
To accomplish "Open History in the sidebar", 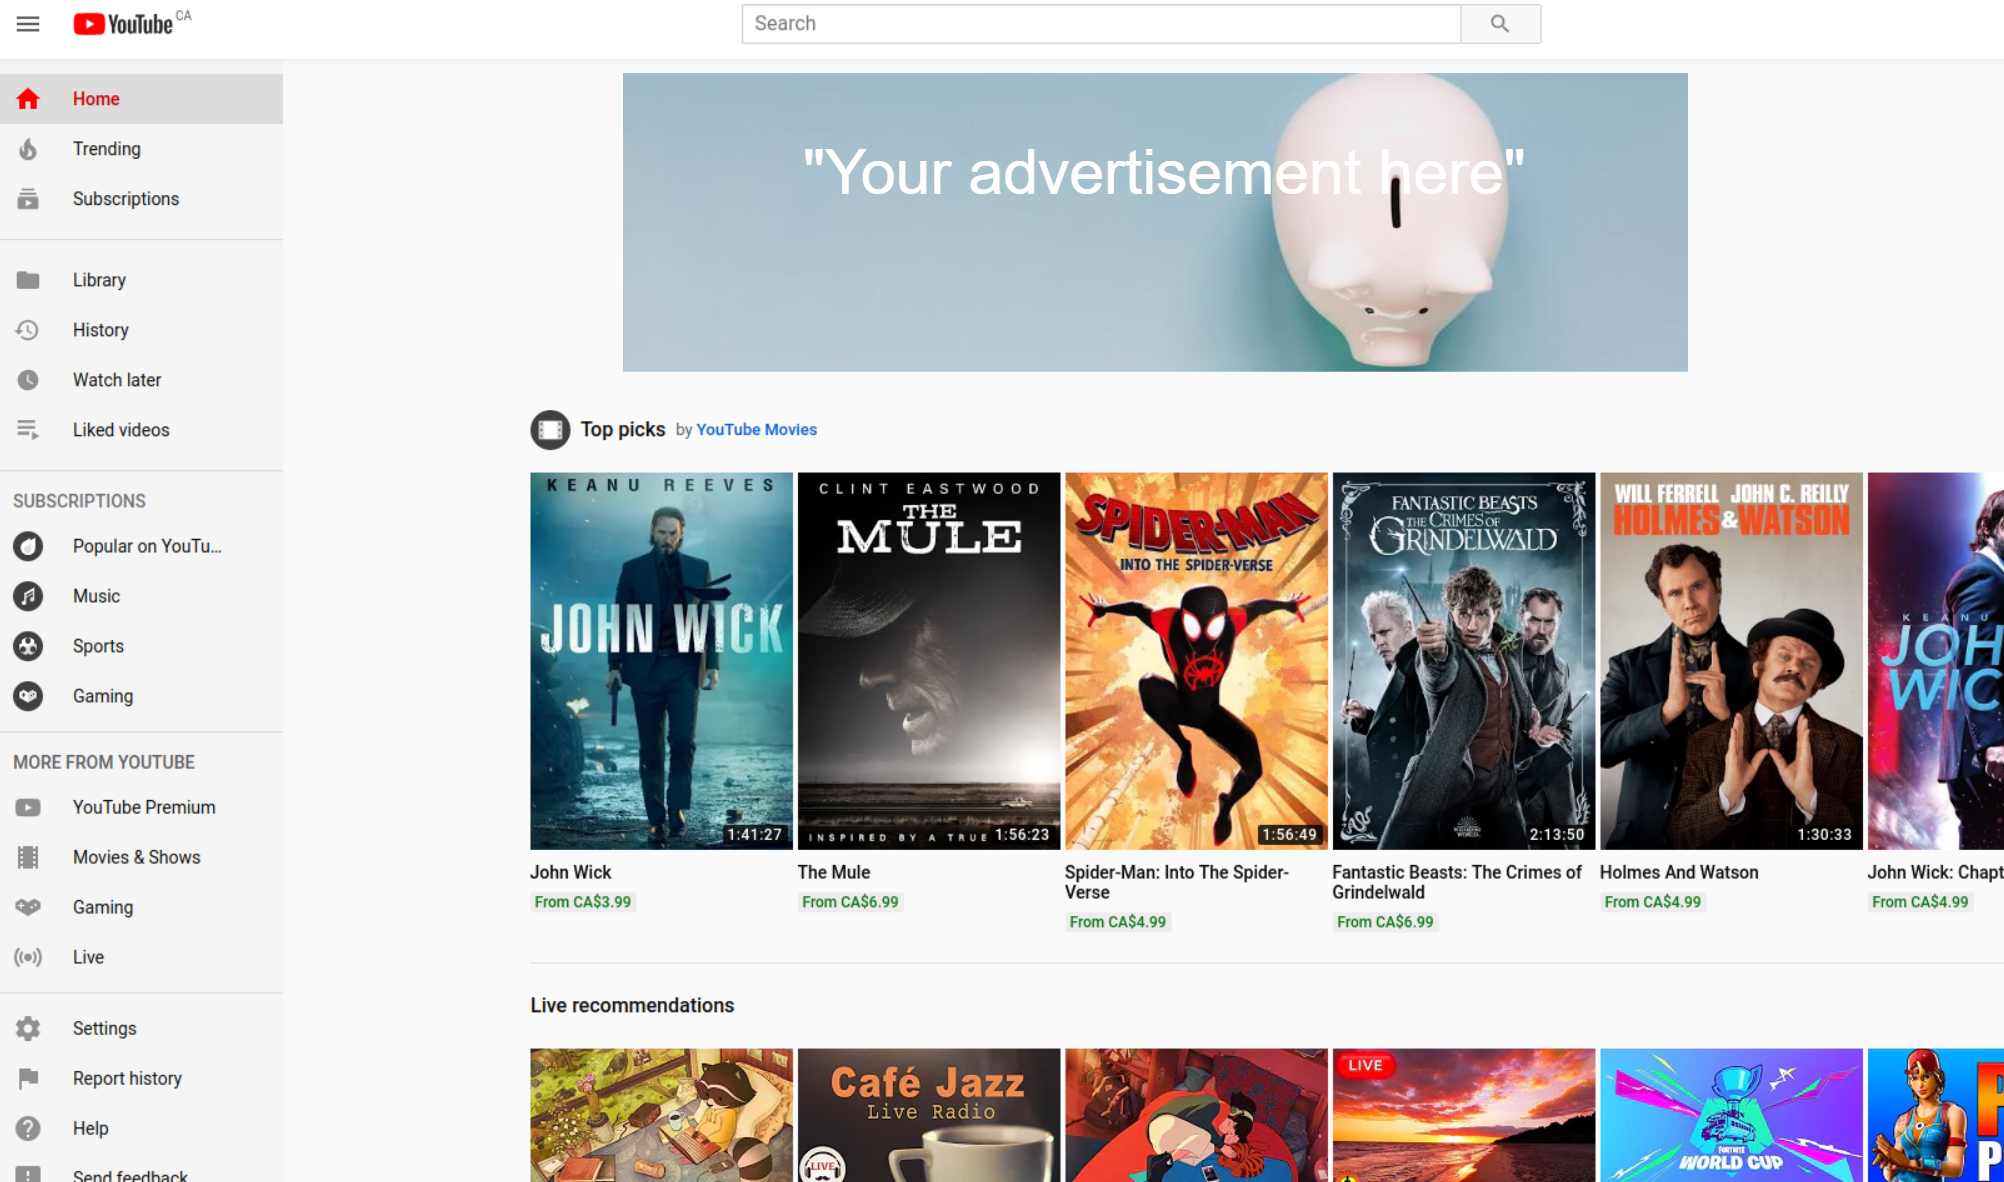I will tap(141, 330).
